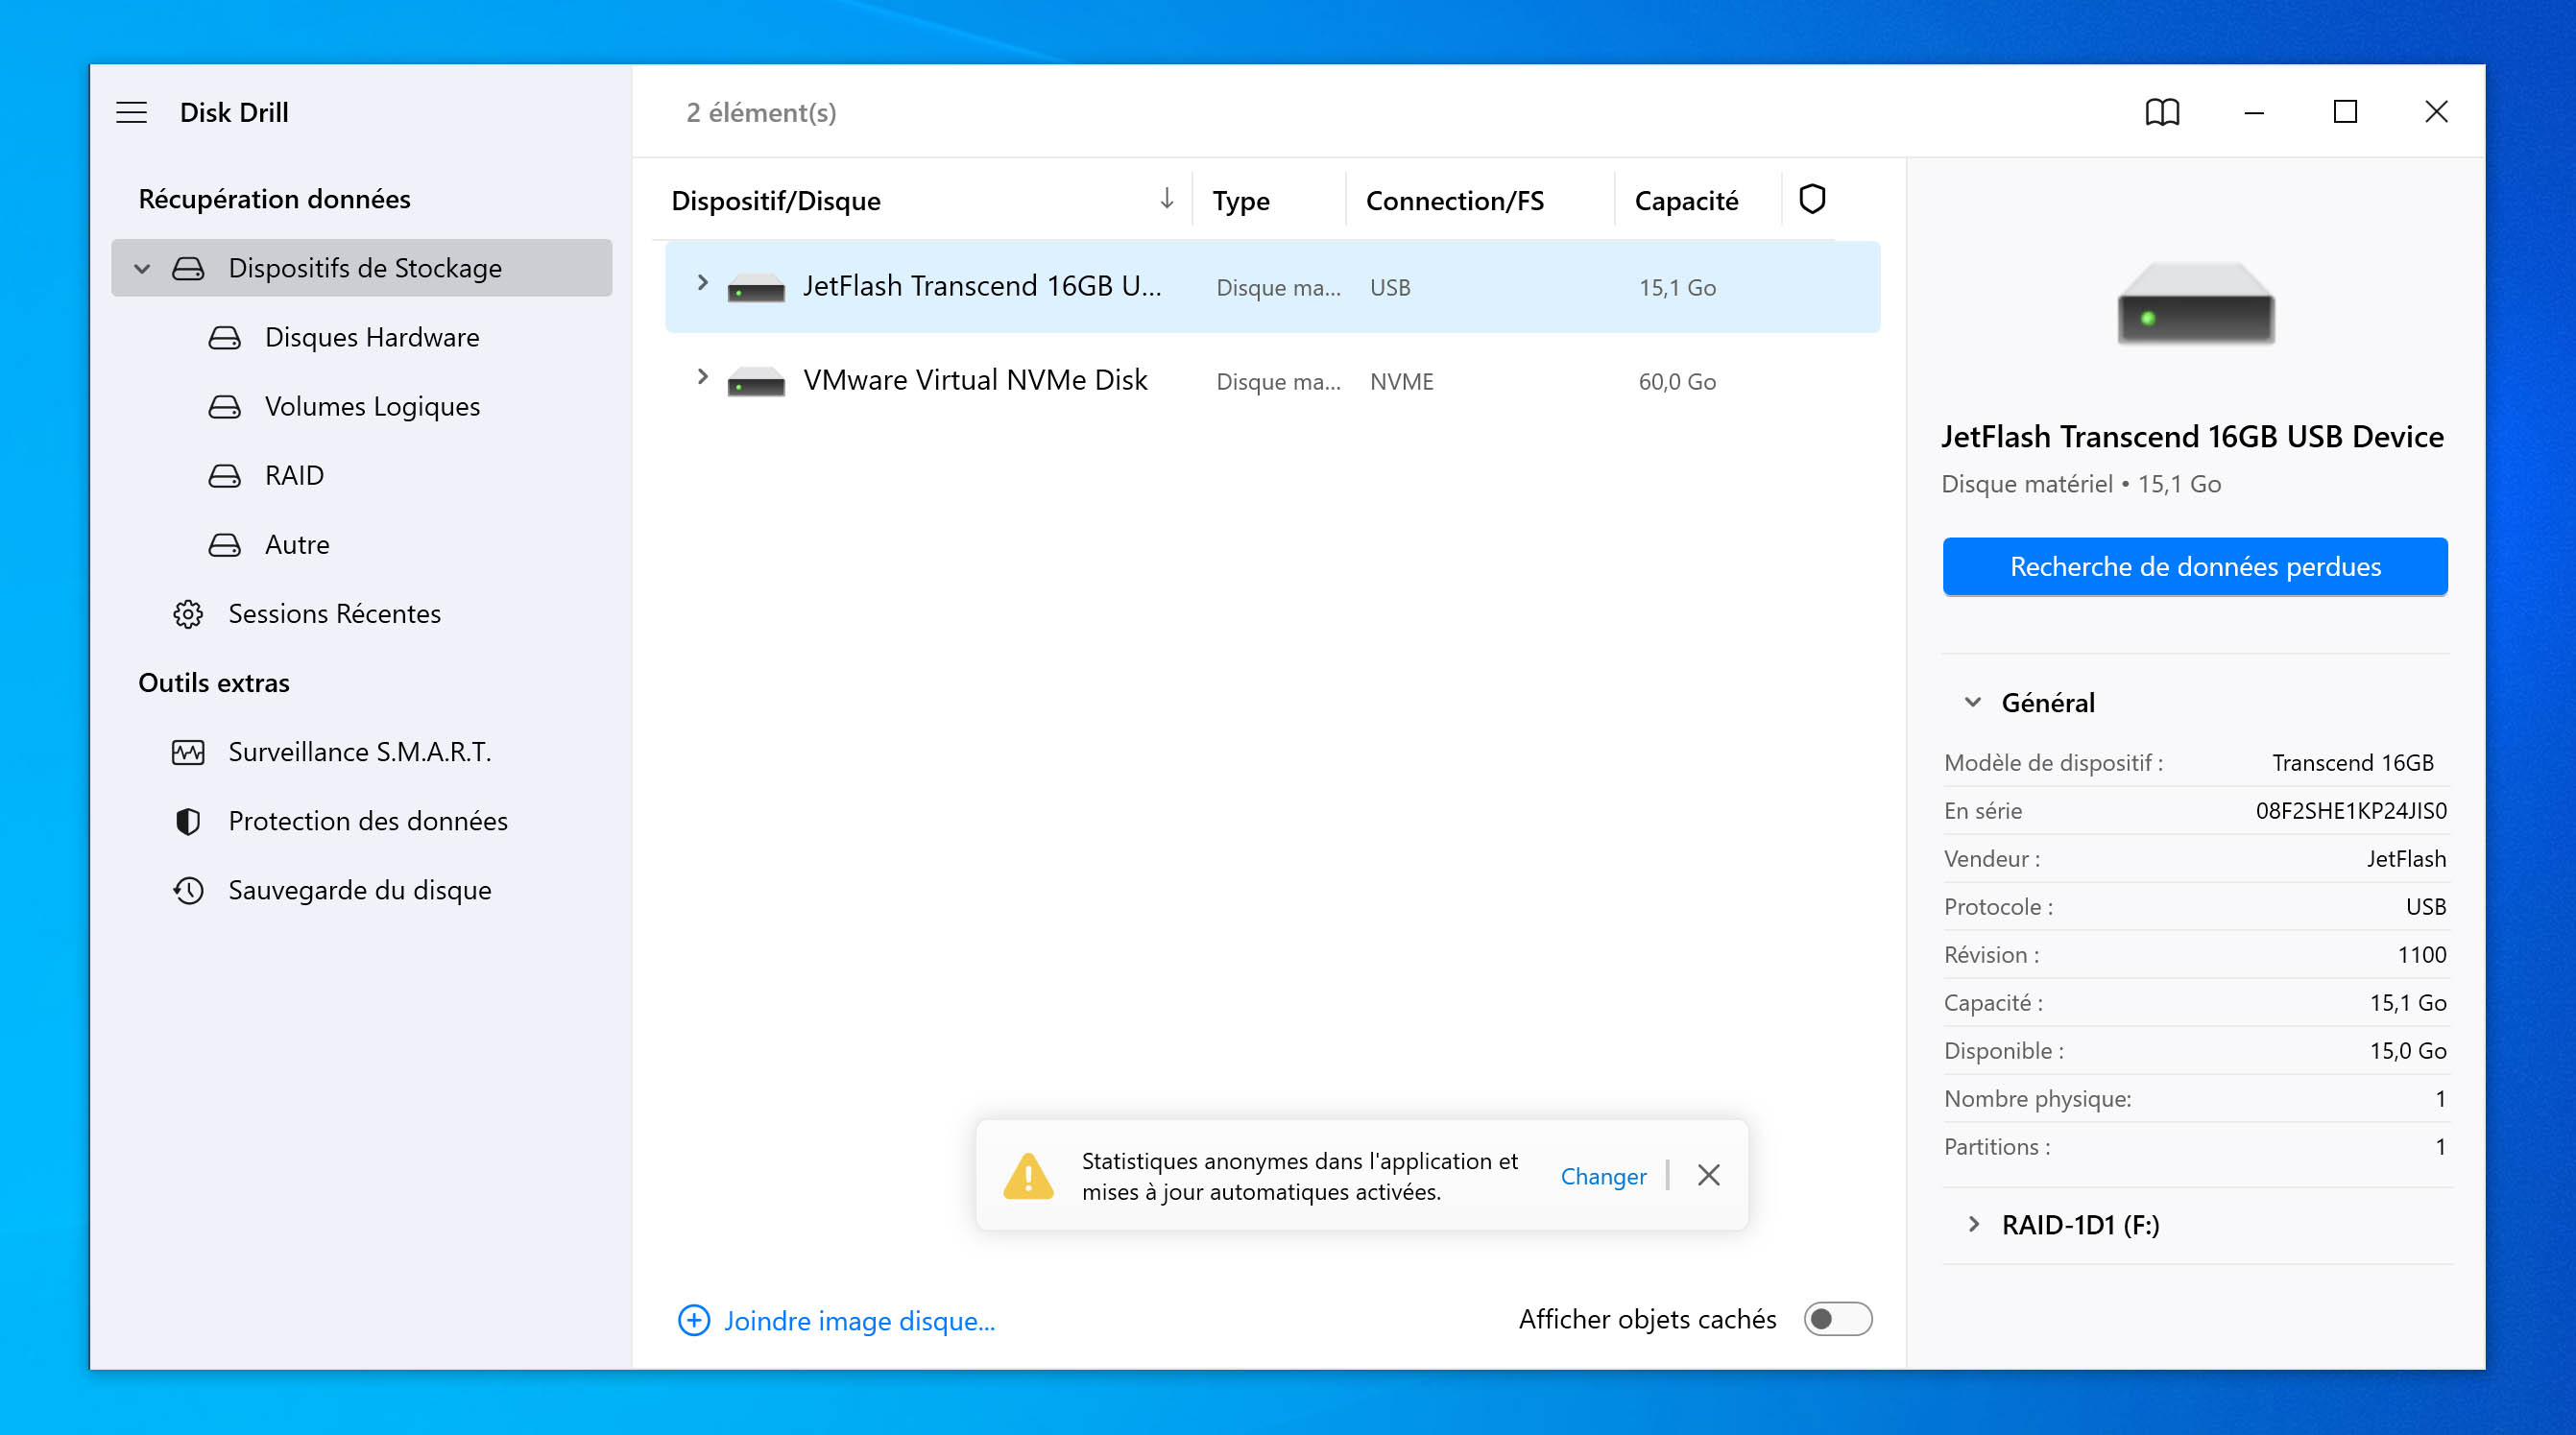Open Disques Hardware category

372,337
